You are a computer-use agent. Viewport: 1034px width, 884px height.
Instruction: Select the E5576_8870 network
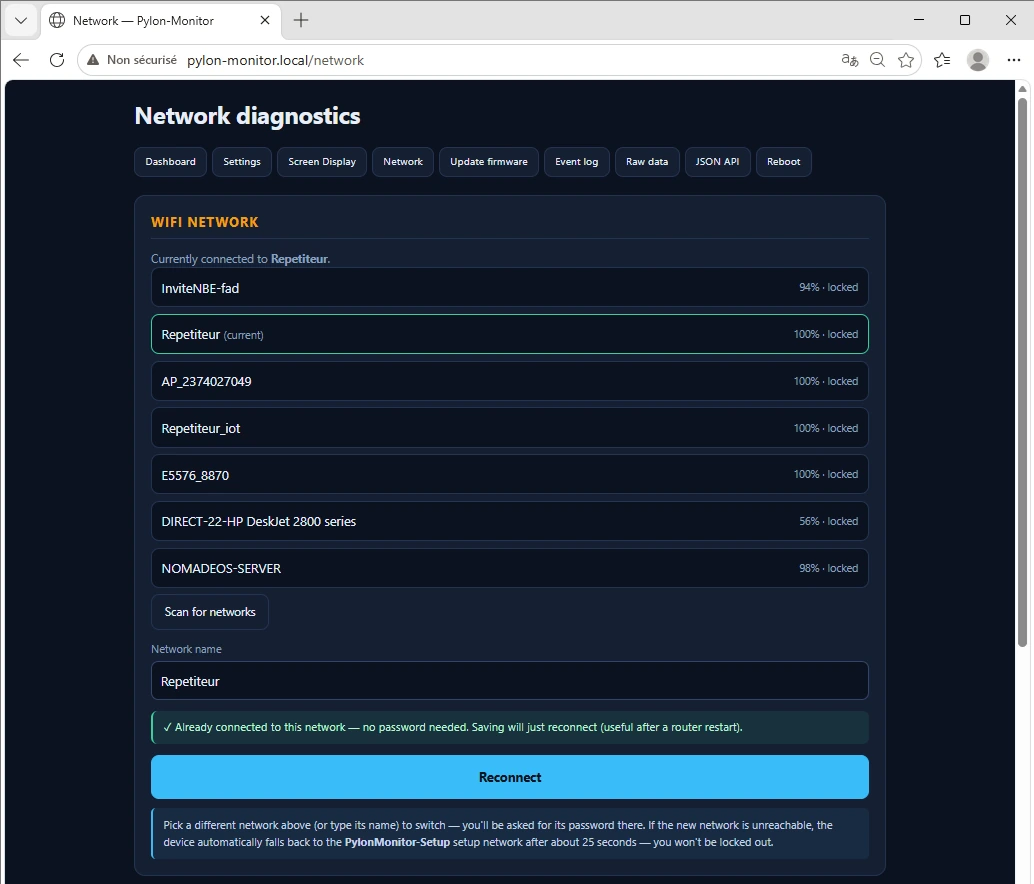[510, 475]
